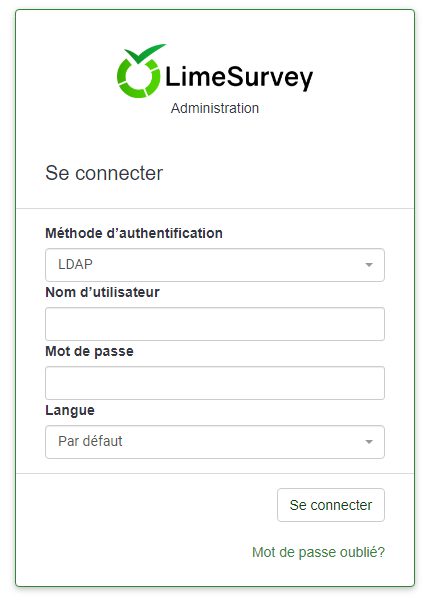Expand the Langue dropdown arrow
Image resolution: width=424 pixels, height=598 pixels.
pyautogui.click(x=369, y=442)
